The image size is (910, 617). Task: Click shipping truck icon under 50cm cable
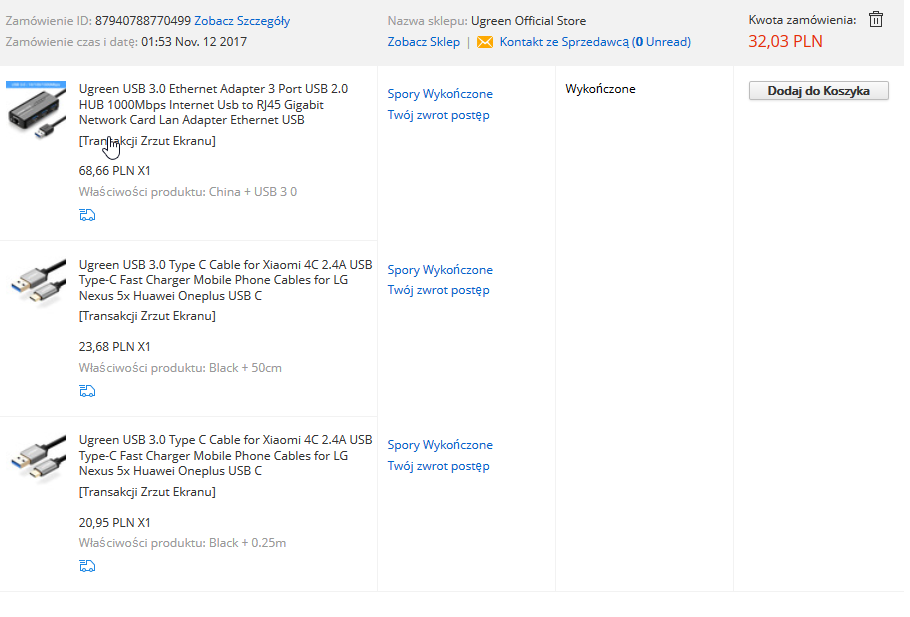click(87, 391)
